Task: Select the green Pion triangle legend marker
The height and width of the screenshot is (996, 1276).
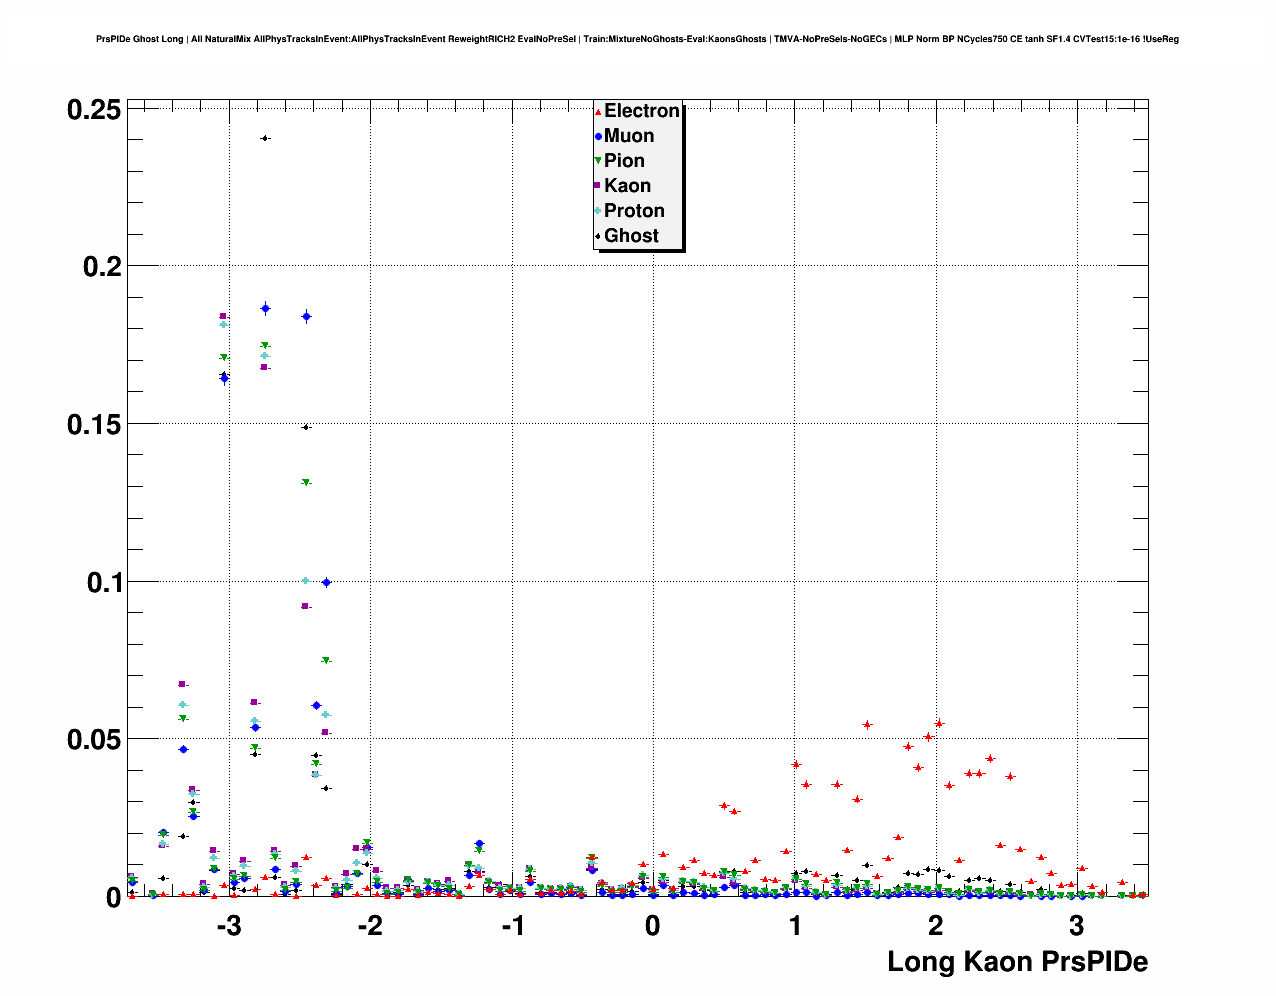Action: tap(598, 161)
